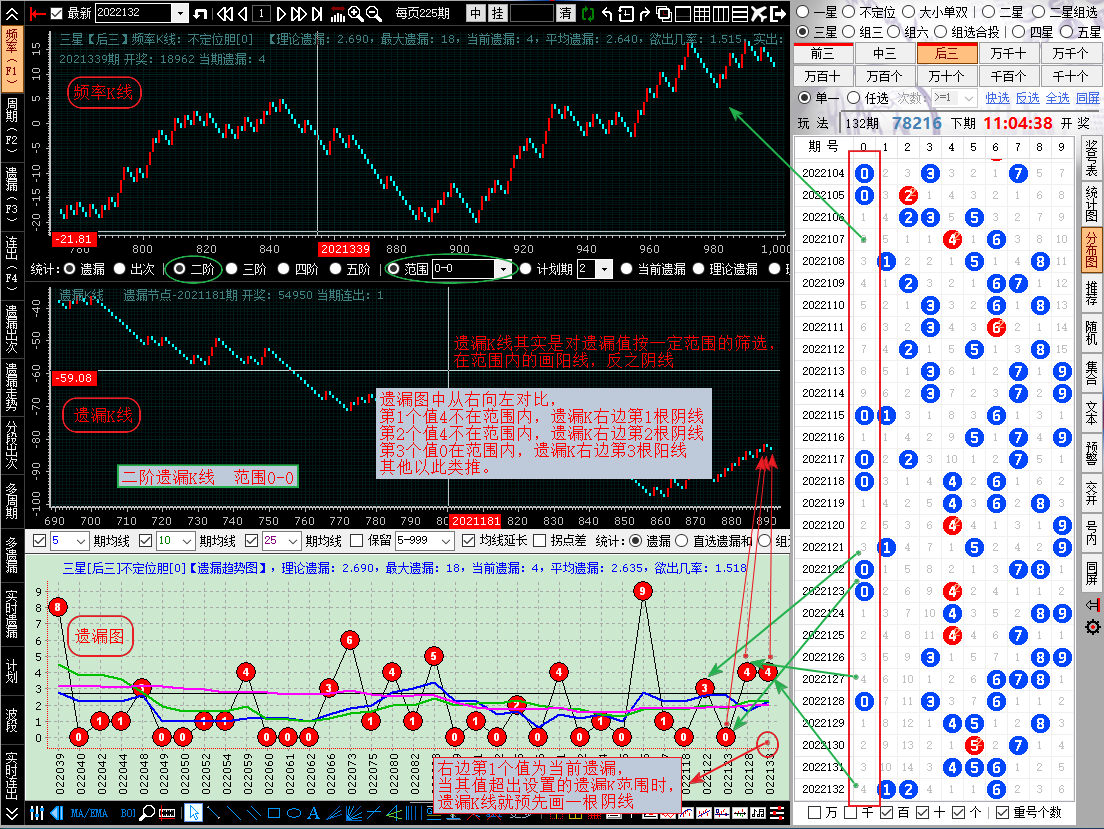
Task: Select the 中三 tab button
Action: tap(884, 54)
